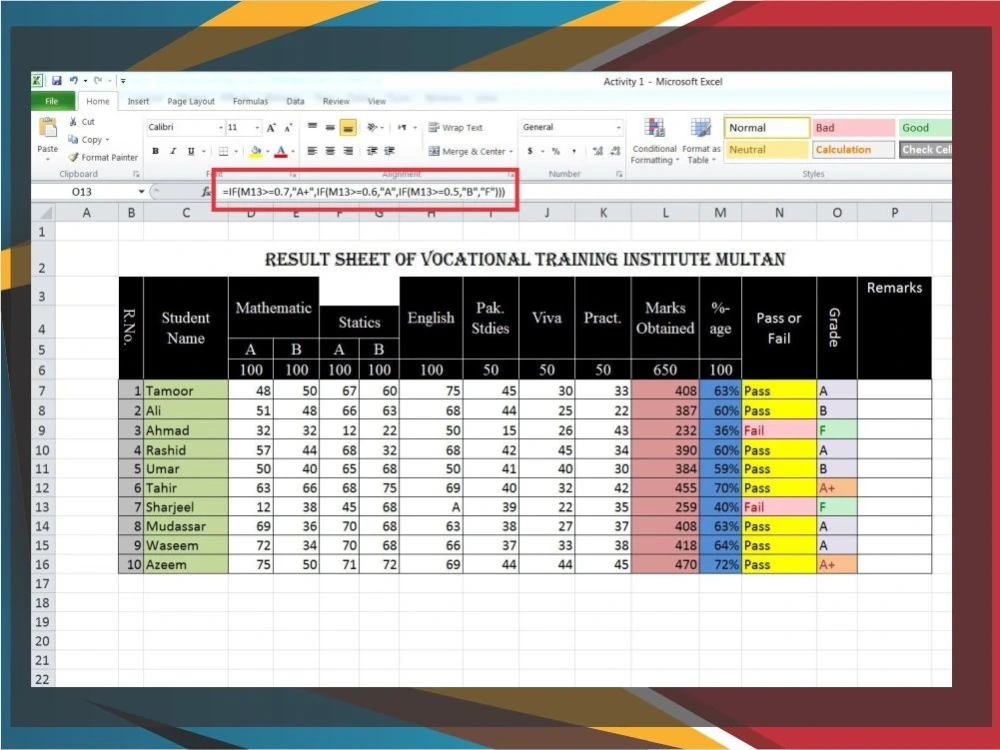Viewport: 1000px width, 750px height.
Task: Switch to the Formulas tab
Action: click(250, 101)
